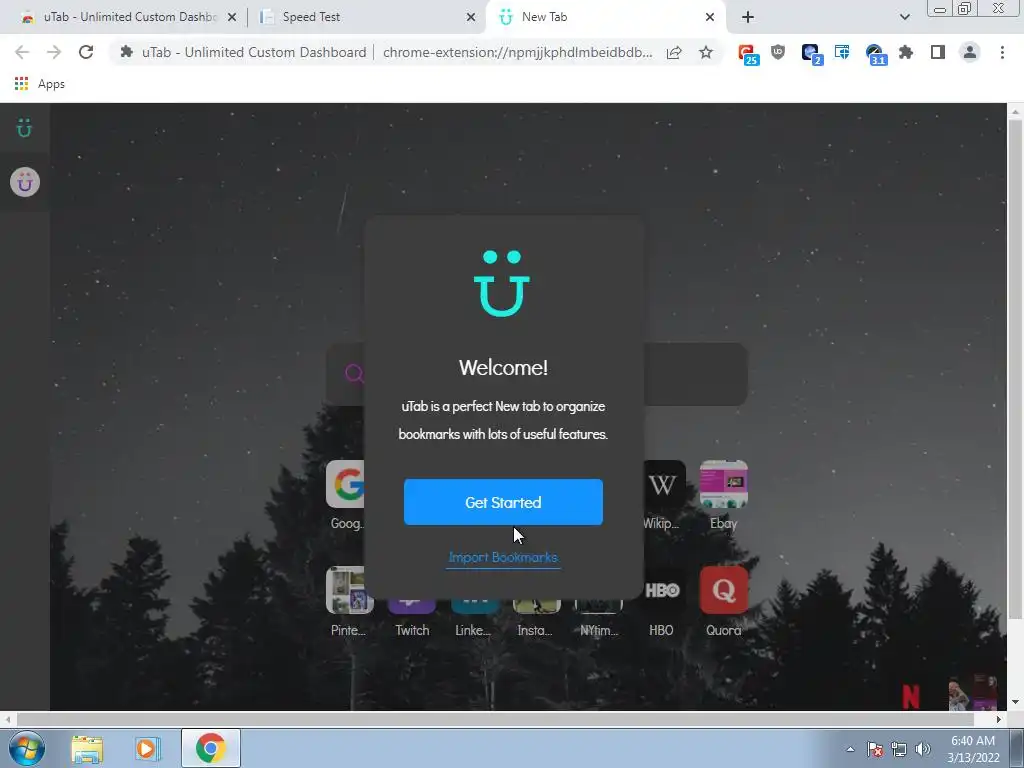Open the network icon in tray
1024x768 pixels.
[899, 749]
